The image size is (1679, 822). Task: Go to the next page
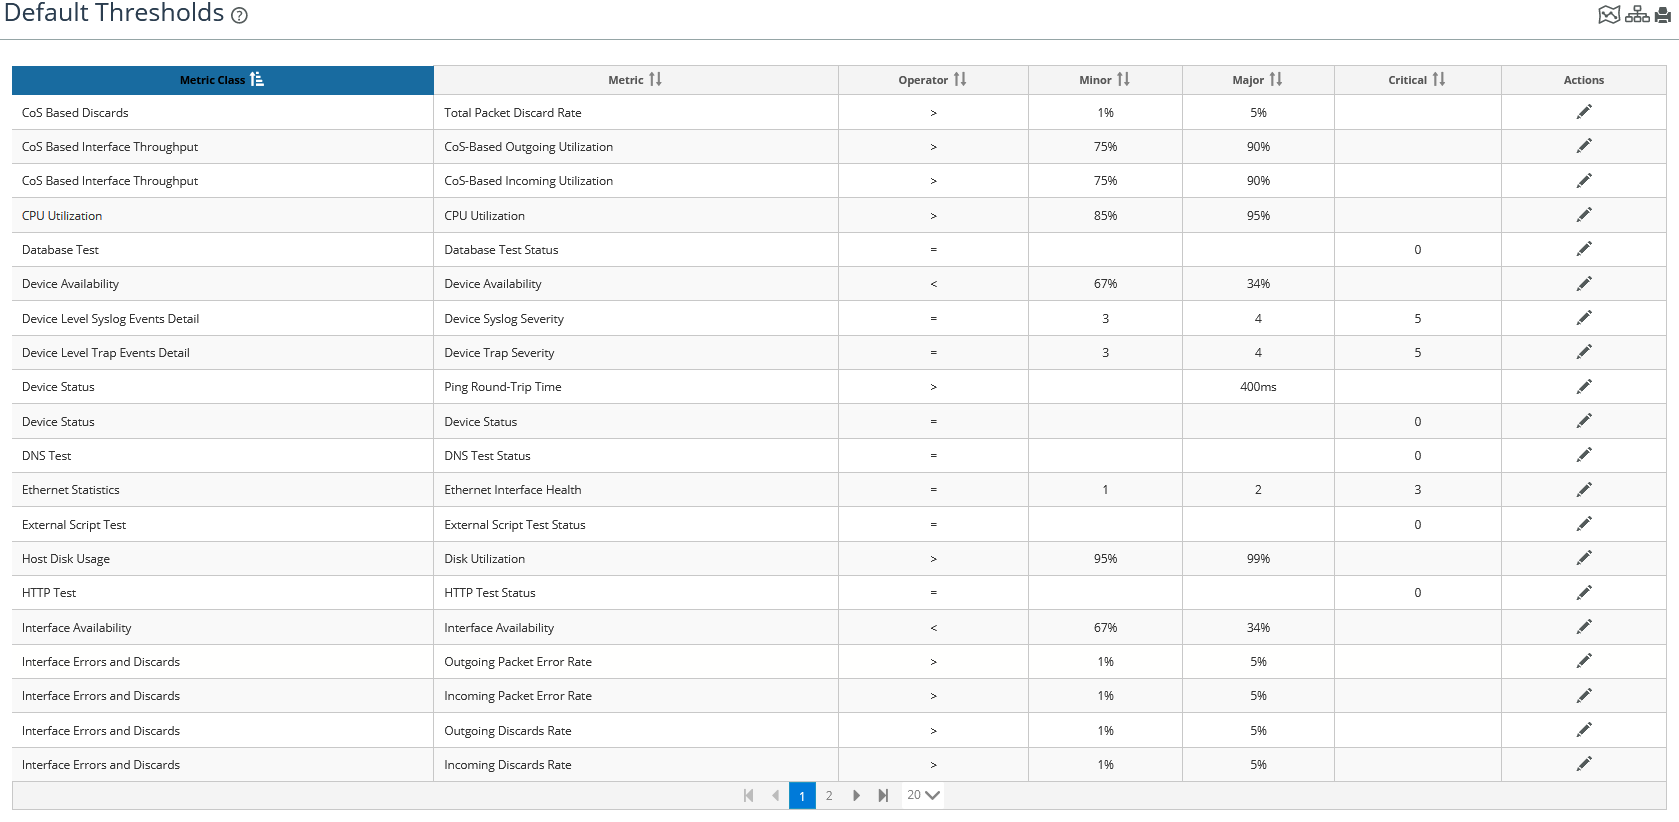pos(856,796)
